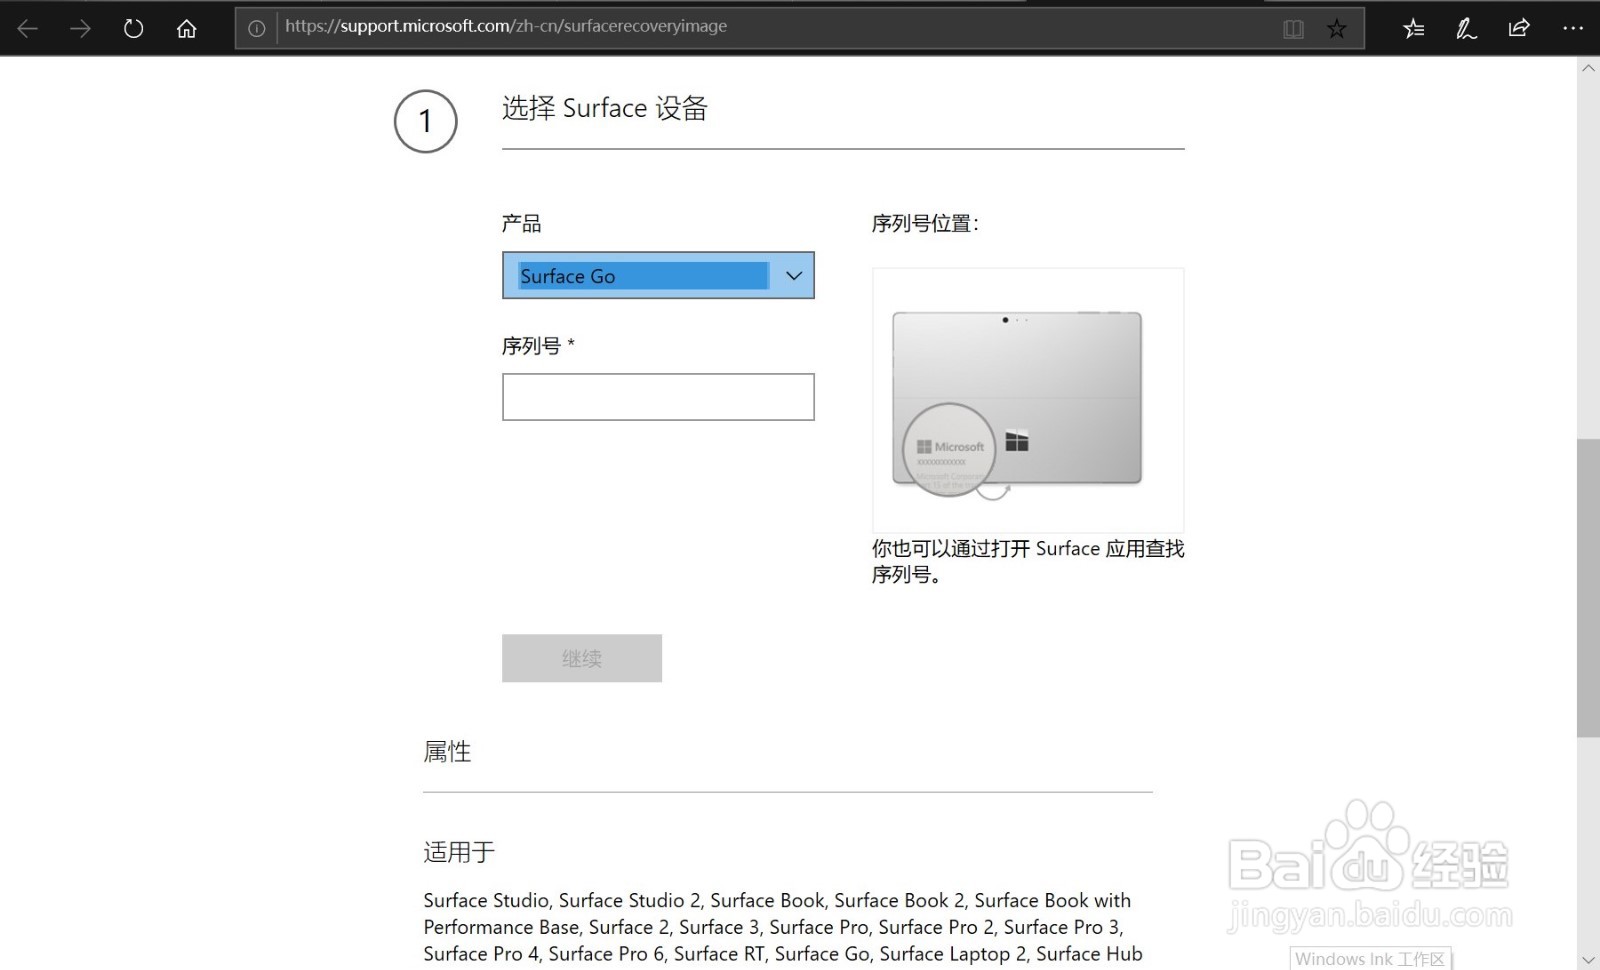Click the address bar URL
Screen dimensions: 1600x970
coord(506,26)
